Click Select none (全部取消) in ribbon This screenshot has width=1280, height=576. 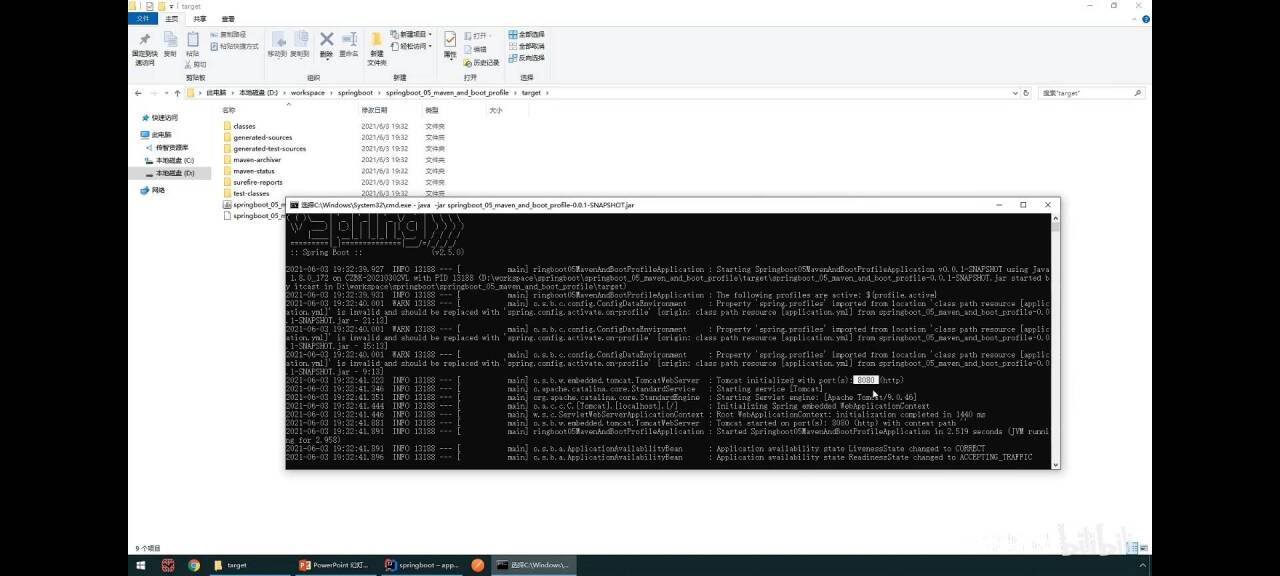point(526,46)
